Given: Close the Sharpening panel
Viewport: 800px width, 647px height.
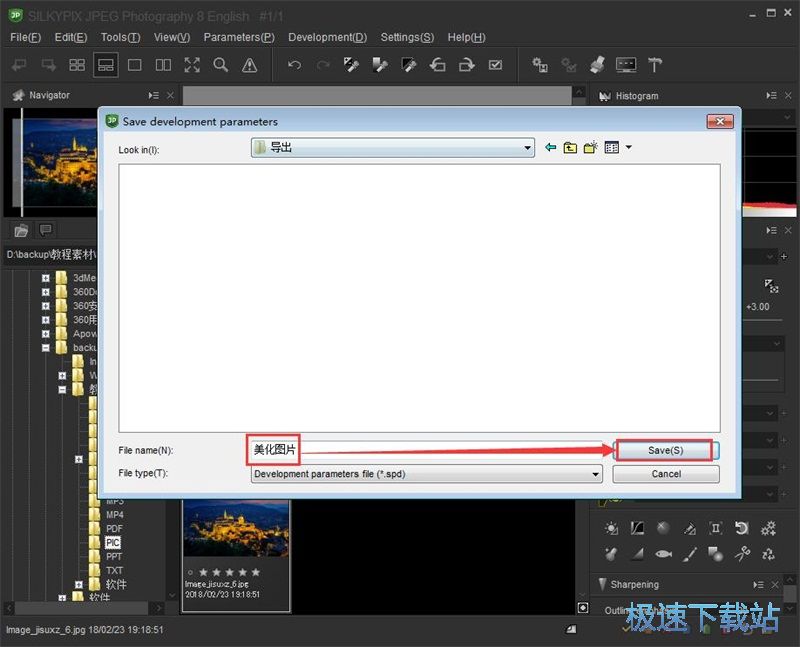Looking at the screenshot, I should (x=775, y=585).
